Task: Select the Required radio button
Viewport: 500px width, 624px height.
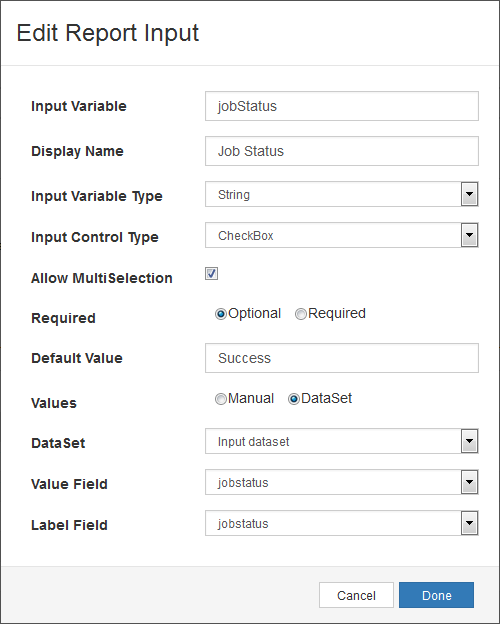Action: 301,314
